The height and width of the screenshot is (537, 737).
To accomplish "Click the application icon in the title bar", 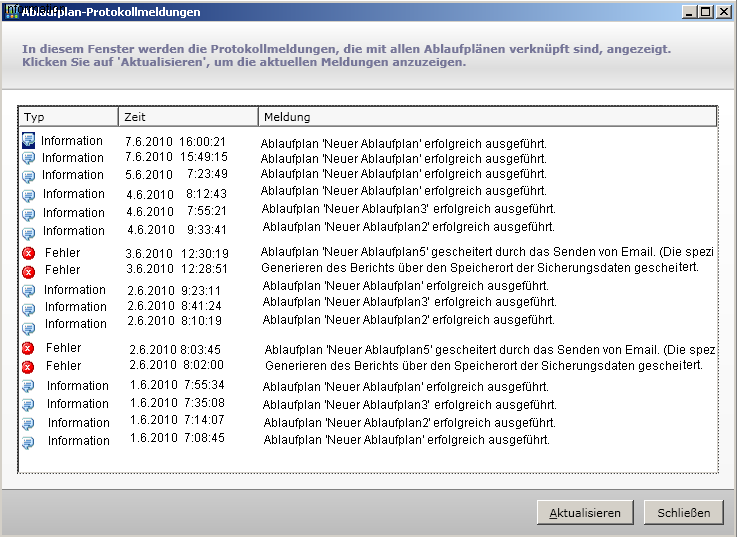I will 11,11.
